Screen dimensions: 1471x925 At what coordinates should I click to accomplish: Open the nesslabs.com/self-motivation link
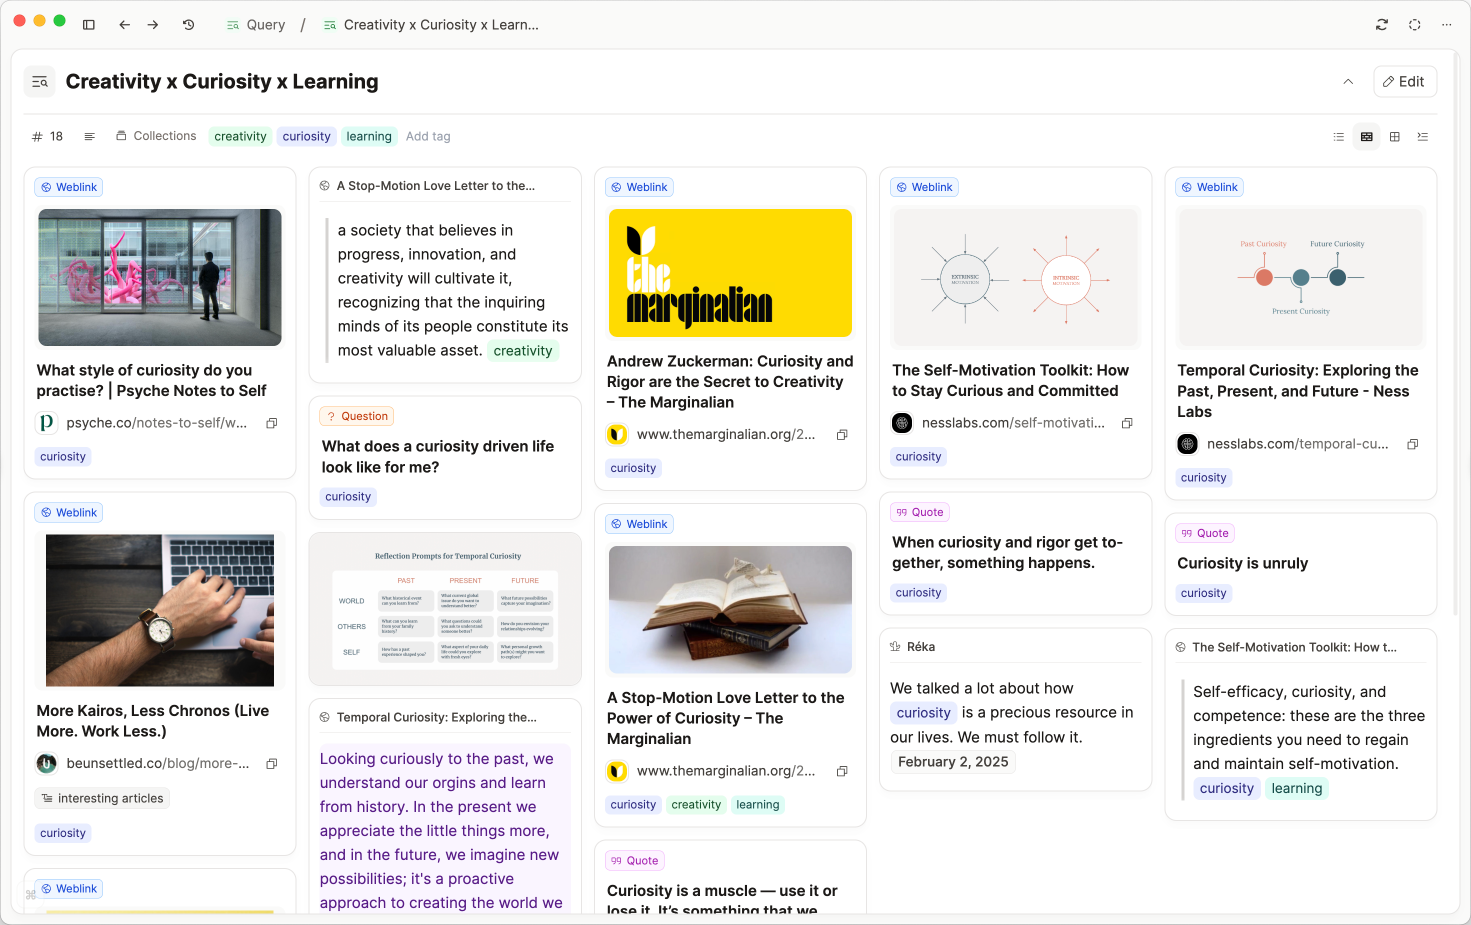coord(1012,423)
